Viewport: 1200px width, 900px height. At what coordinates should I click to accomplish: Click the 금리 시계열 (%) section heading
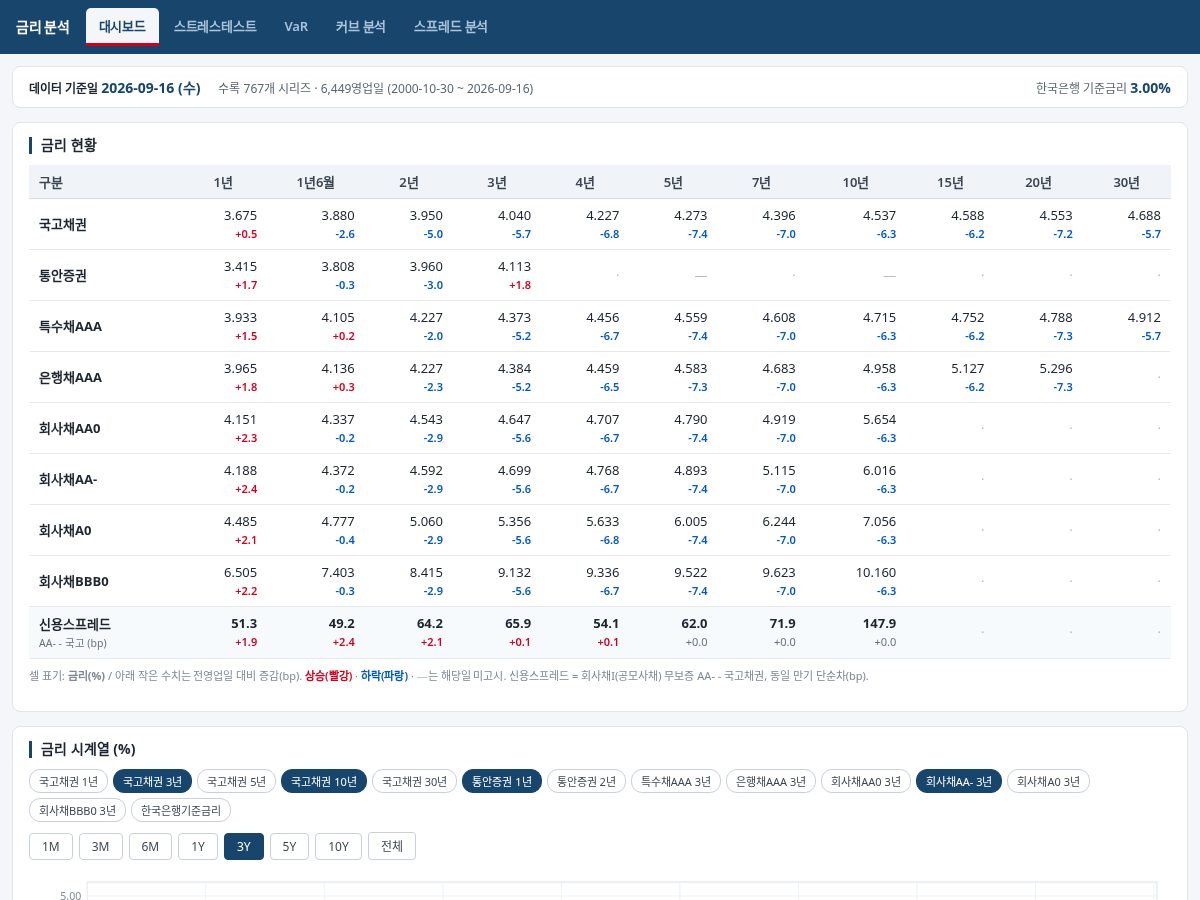pos(88,749)
